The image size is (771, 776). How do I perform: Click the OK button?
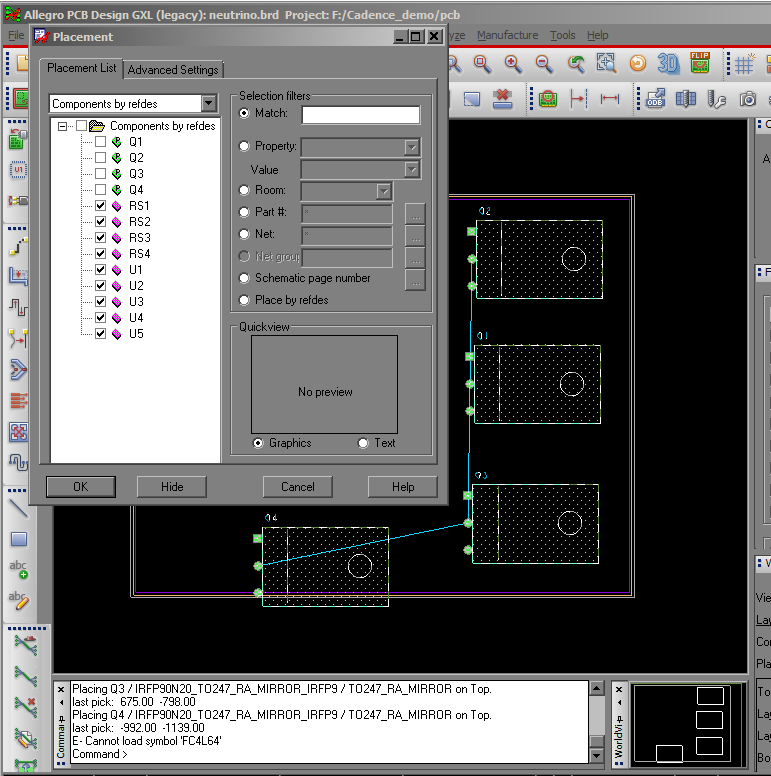click(81, 487)
